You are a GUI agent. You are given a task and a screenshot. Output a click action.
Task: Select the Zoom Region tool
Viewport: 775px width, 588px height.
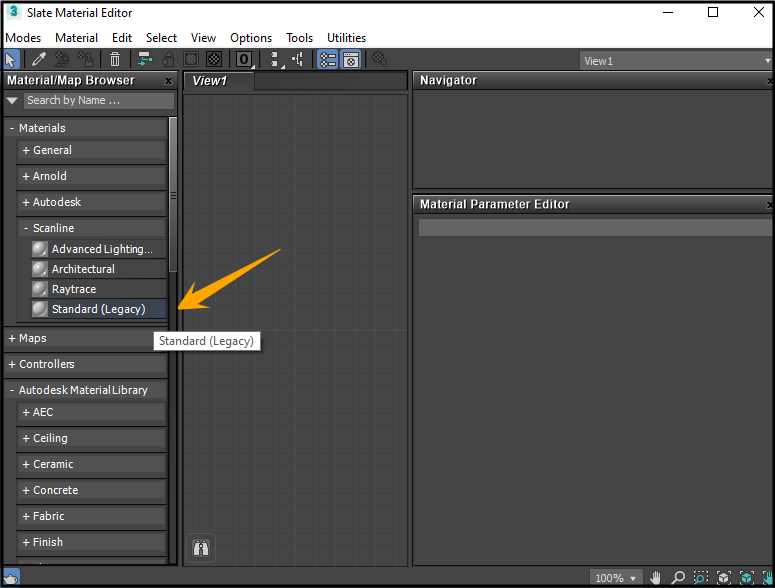[x=701, y=577]
